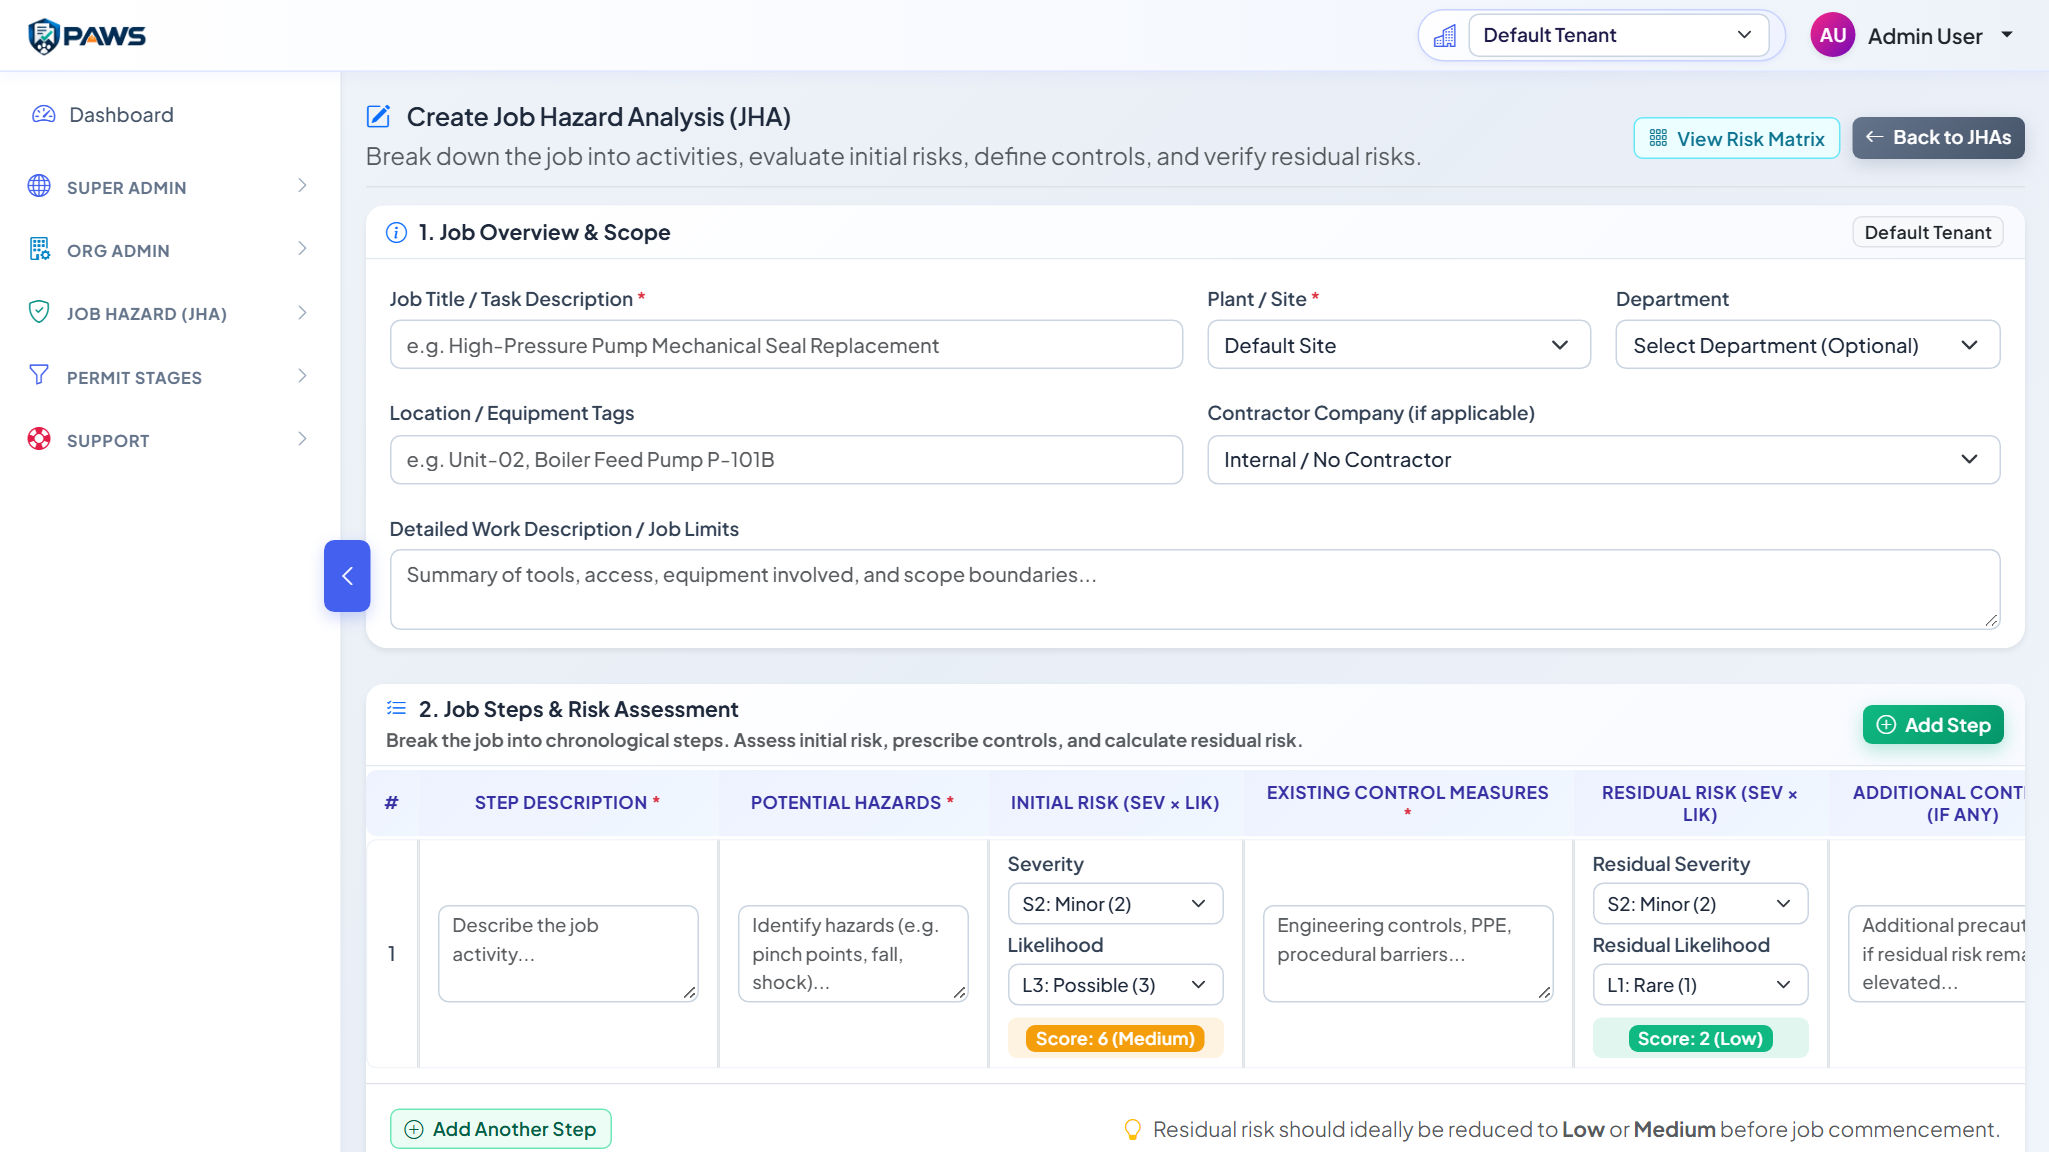This screenshot has height=1152, width=2049.
Task: Focus the Detailed Work Description textarea
Action: coord(1195,589)
